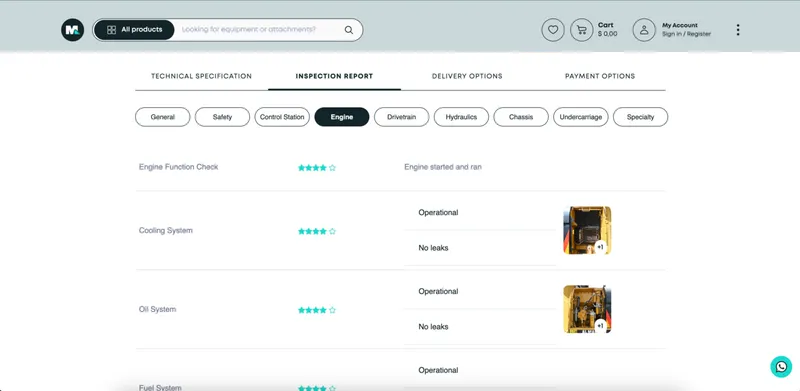Click 'Operational' in Cooling System row

[438, 212]
